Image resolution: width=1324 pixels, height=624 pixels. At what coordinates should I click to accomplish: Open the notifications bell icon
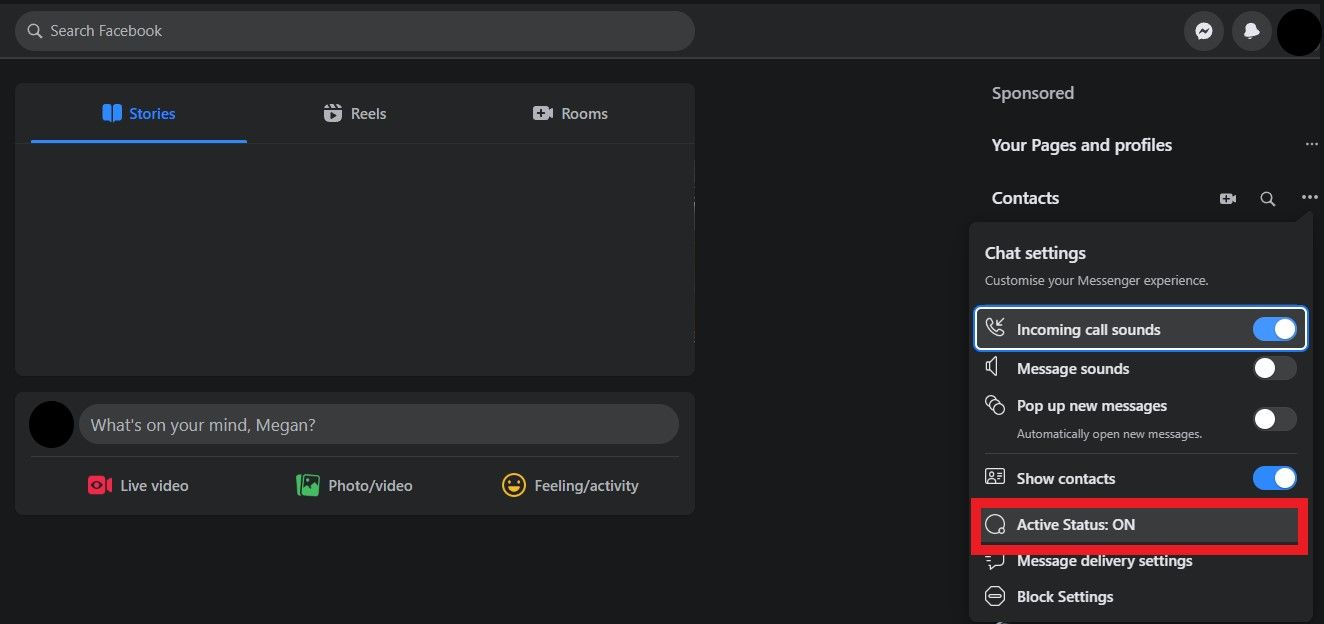click(1251, 31)
